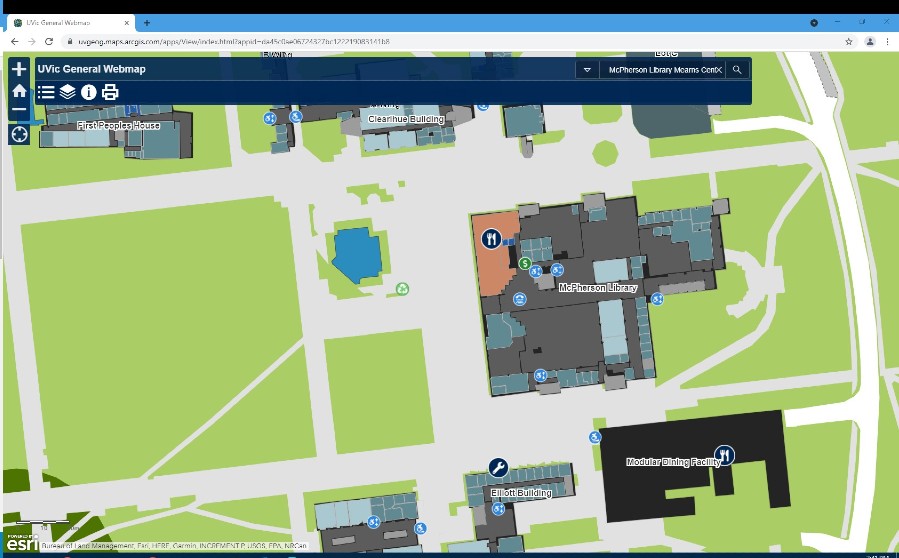
Task: Click the UVic General Webmap title
Action: [92, 69]
